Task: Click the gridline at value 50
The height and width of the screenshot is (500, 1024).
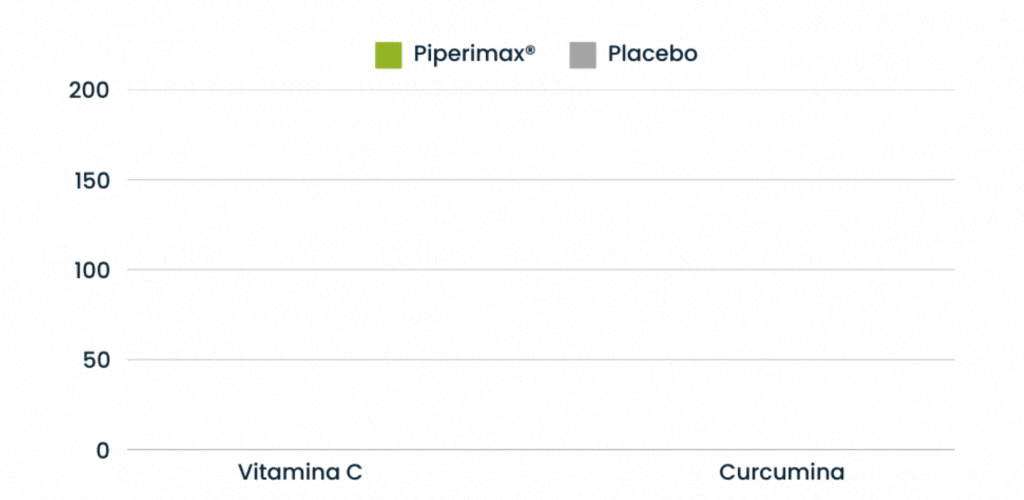Action: coord(540,360)
